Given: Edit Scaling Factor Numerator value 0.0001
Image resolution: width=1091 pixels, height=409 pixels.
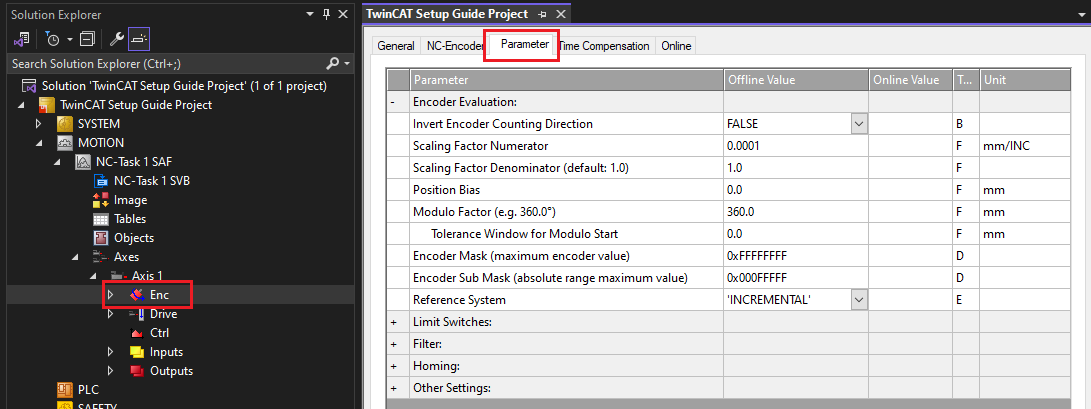Looking at the screenshot, I should pos(796,146).
